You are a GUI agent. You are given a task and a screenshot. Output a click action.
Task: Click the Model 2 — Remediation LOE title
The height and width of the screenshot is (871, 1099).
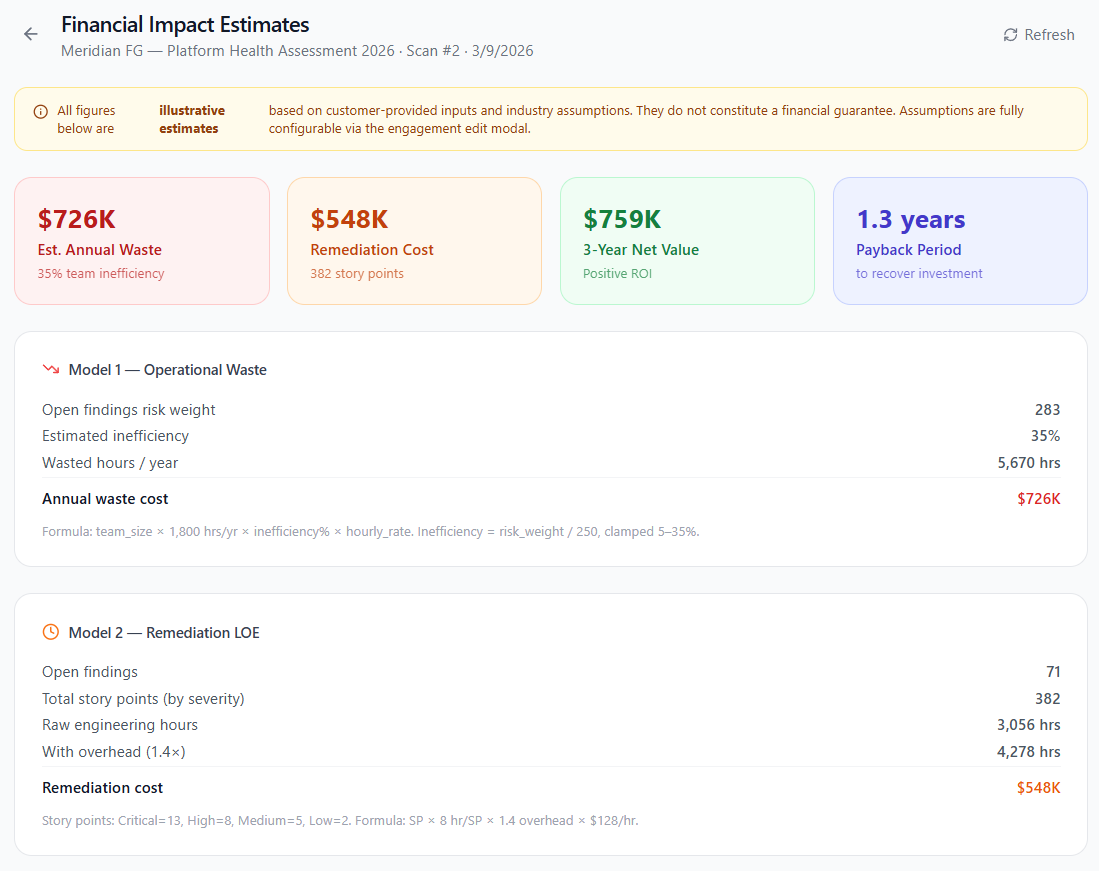tap(164, 633)
